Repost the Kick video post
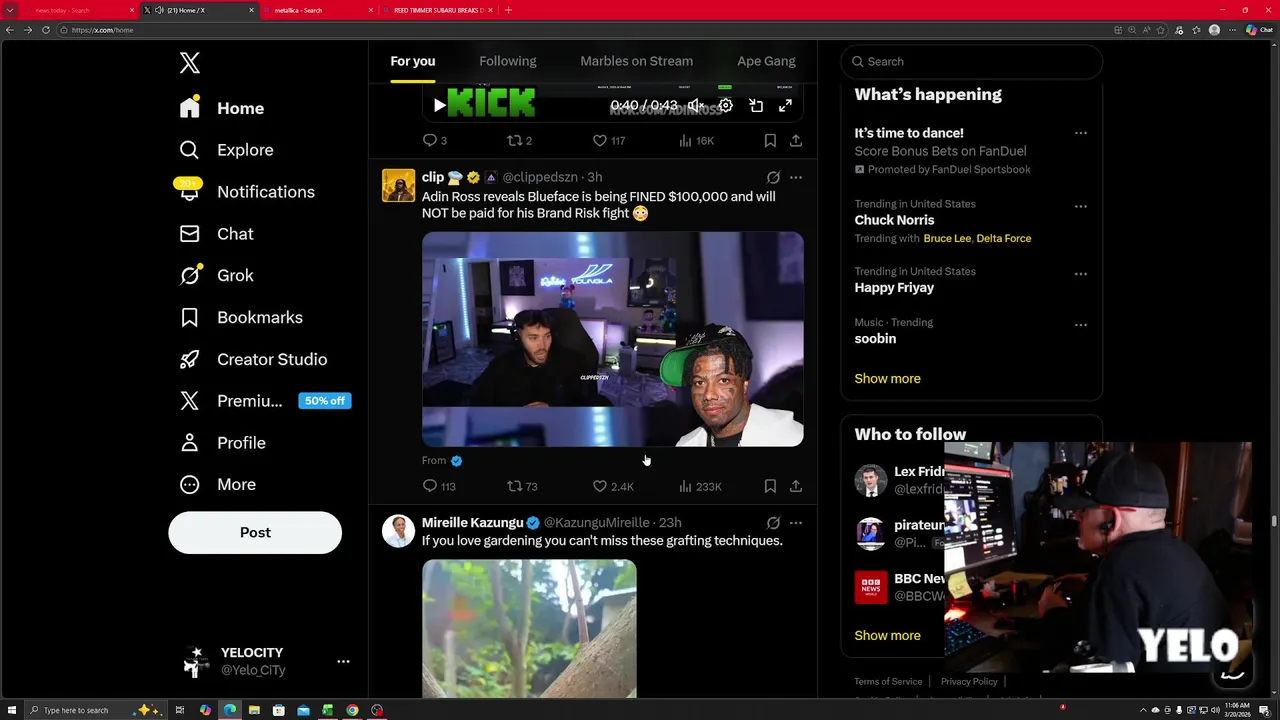1280x720 pixels. 520,141
